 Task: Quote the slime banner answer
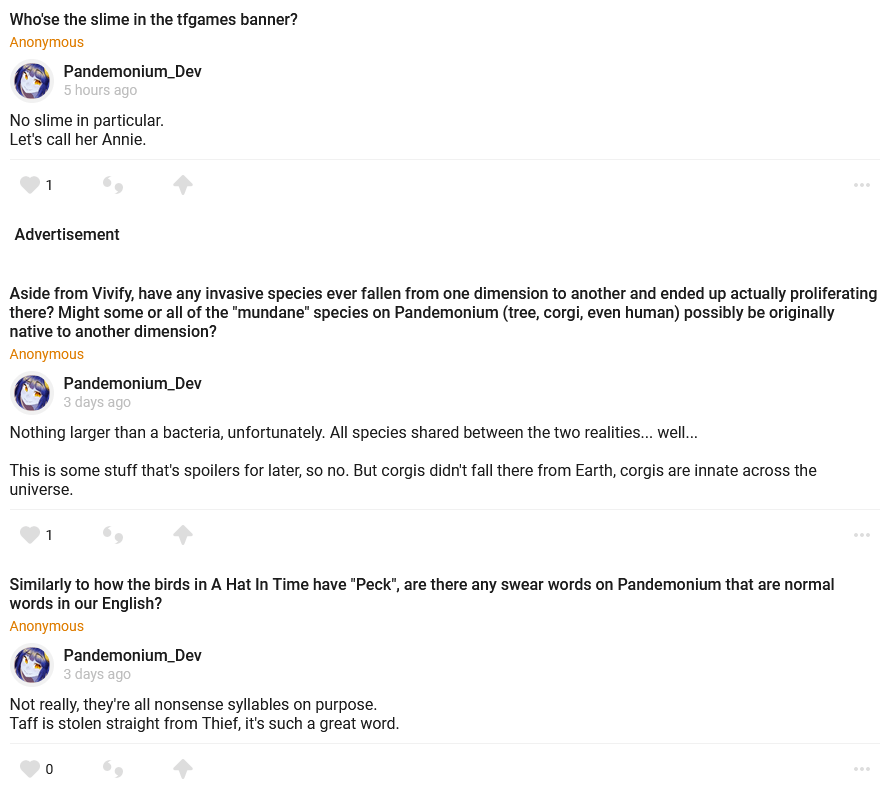[x=113, y=185]
